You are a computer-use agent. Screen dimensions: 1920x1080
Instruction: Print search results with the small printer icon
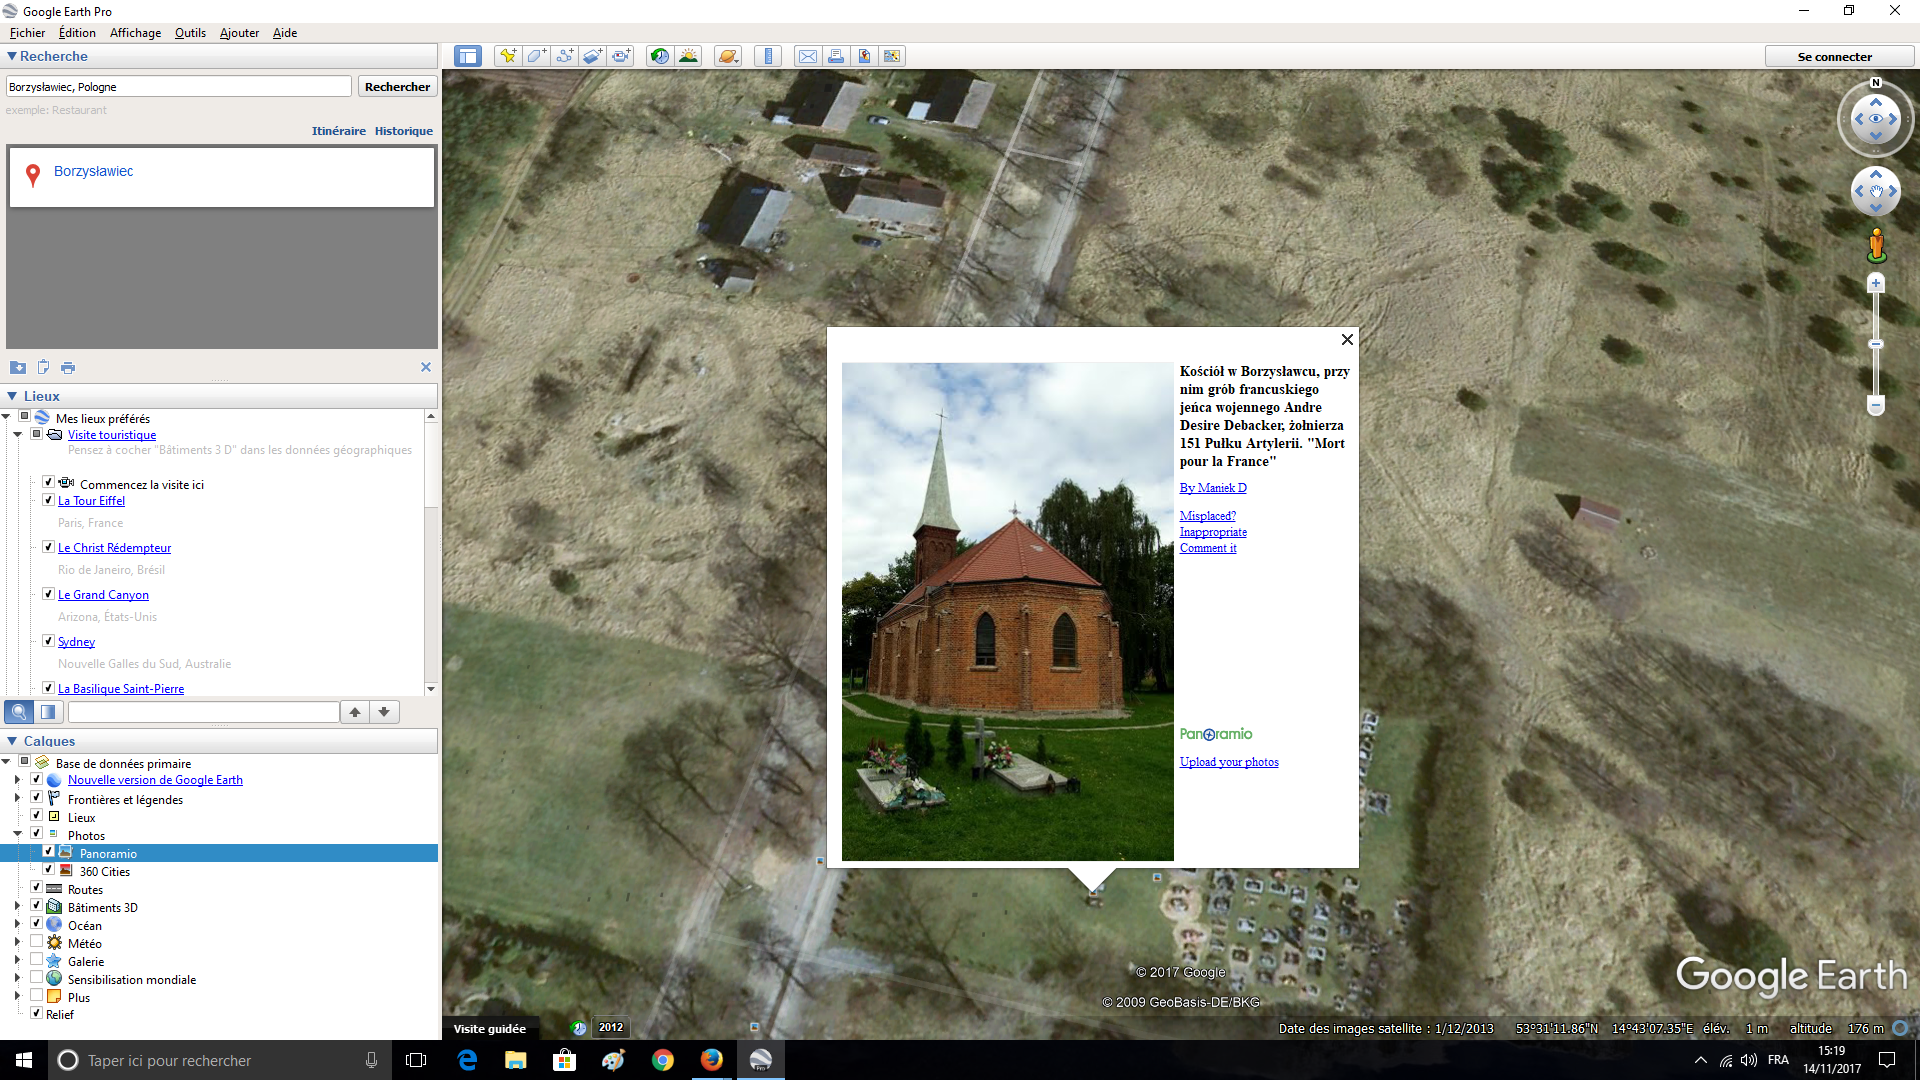tap(68, 367)
